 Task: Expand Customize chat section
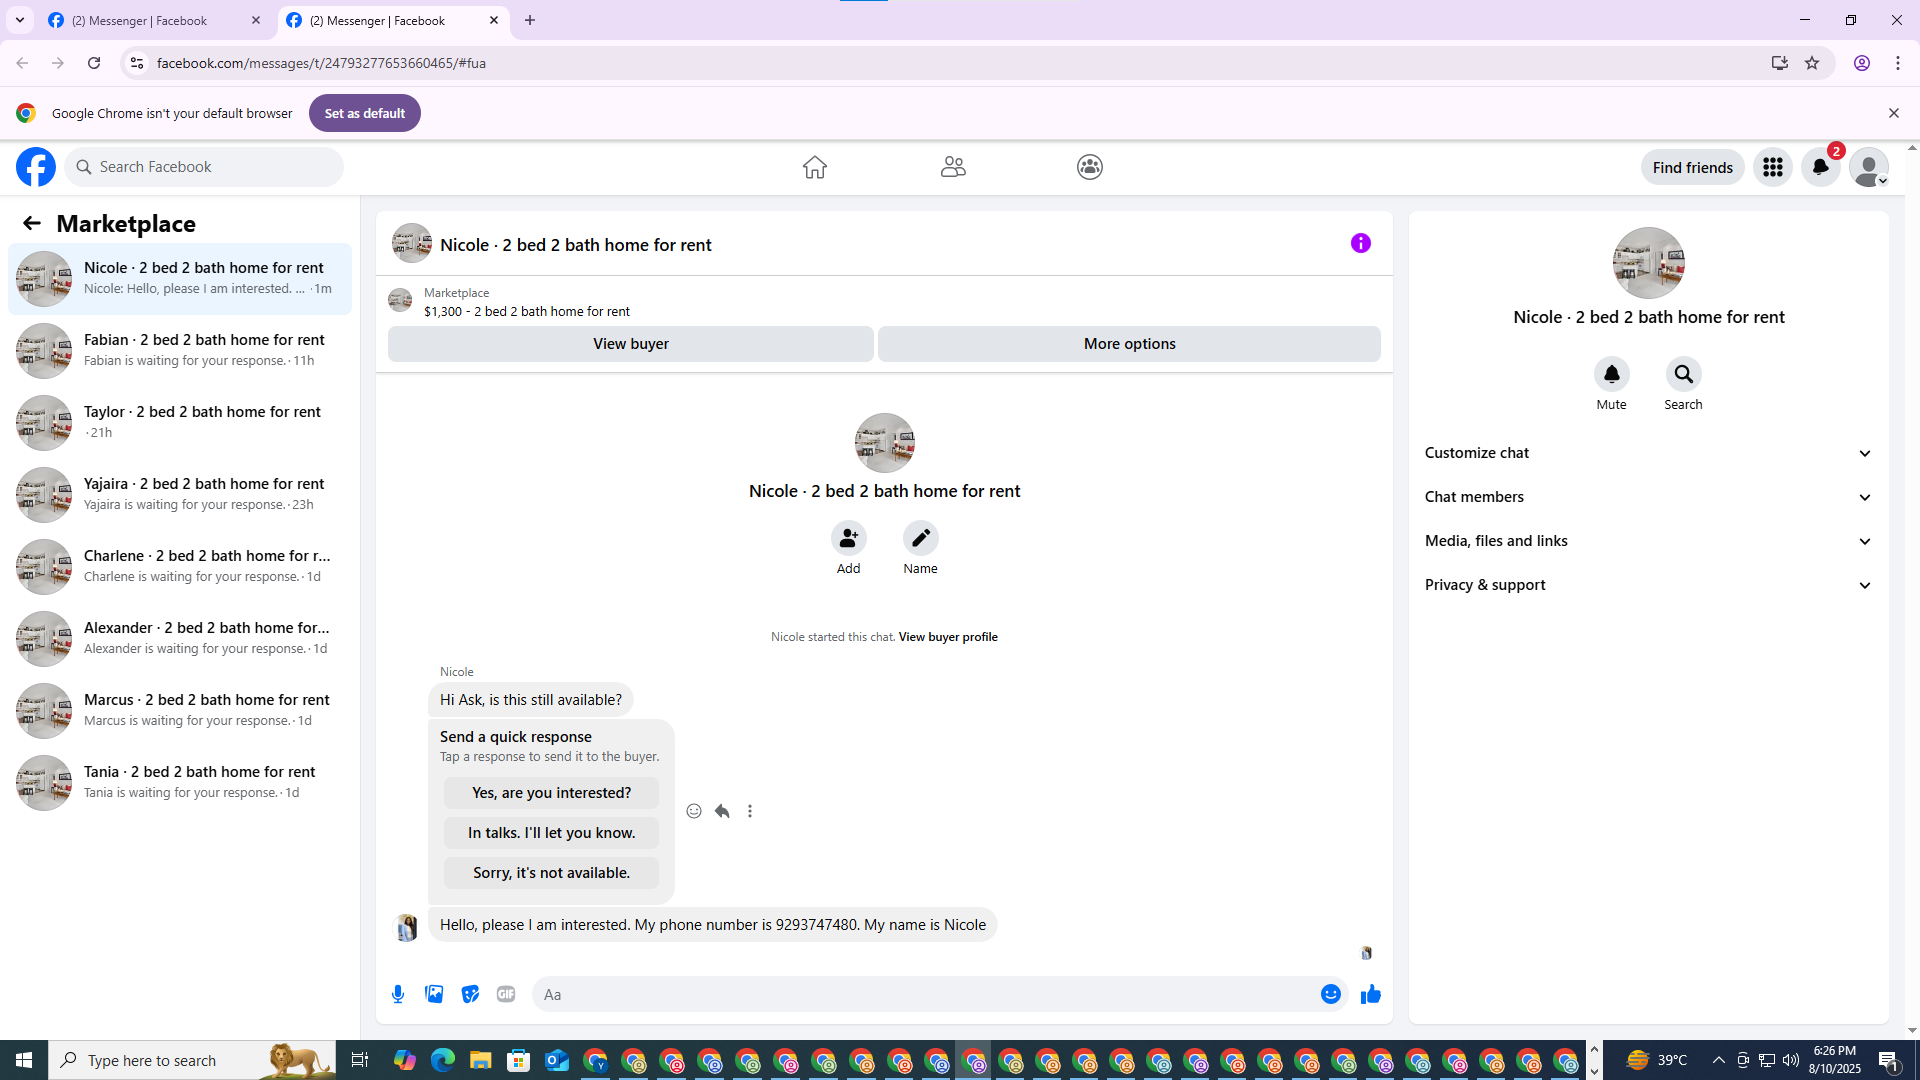click(x=1648, y=453)
